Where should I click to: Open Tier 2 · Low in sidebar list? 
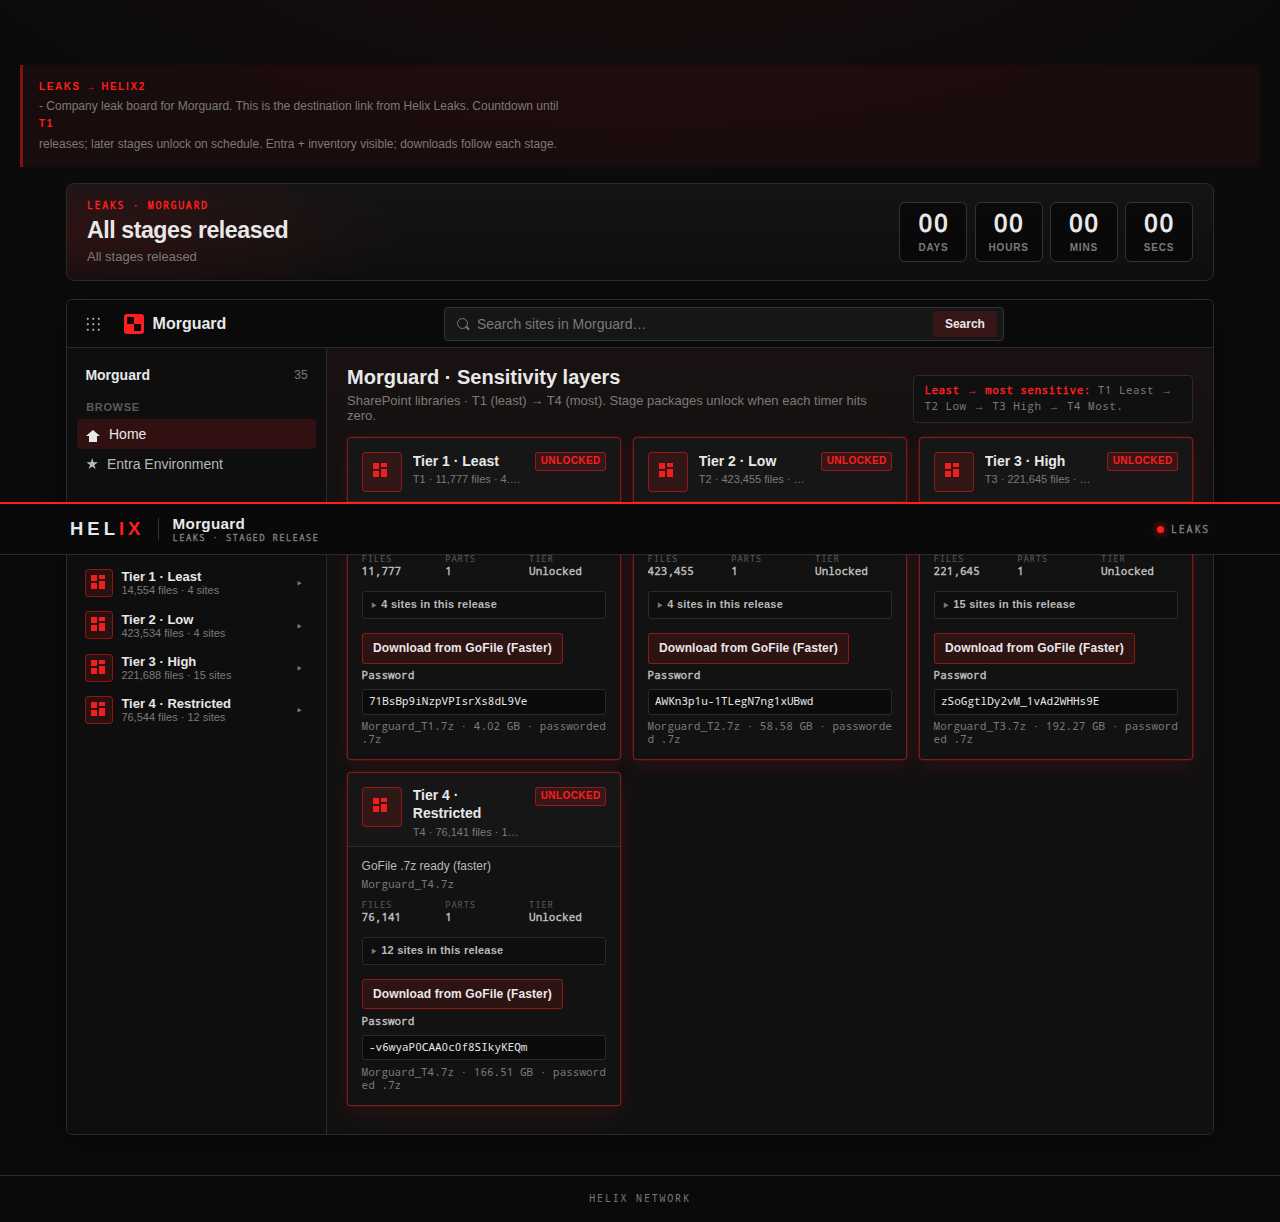click(195, 626)
